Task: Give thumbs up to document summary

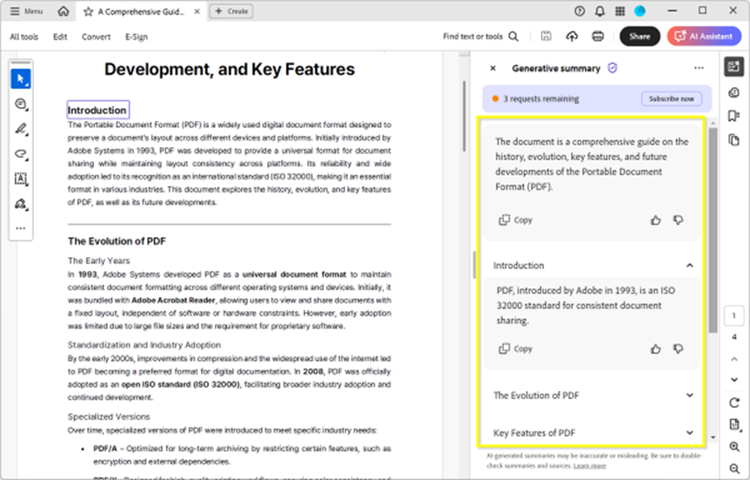Action: tap(656, 220)
